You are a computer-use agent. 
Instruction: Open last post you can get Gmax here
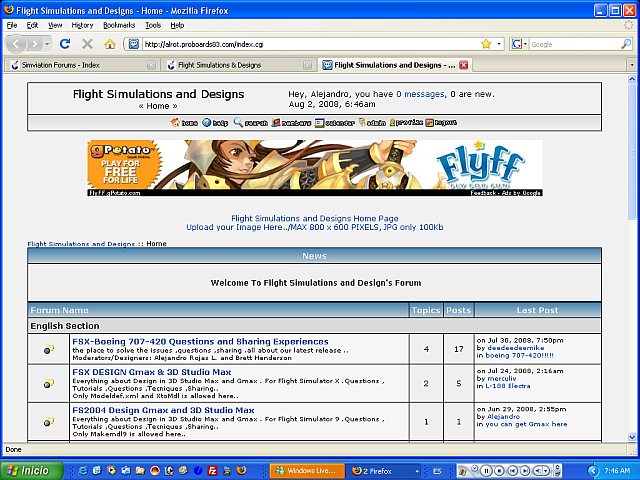527,424
